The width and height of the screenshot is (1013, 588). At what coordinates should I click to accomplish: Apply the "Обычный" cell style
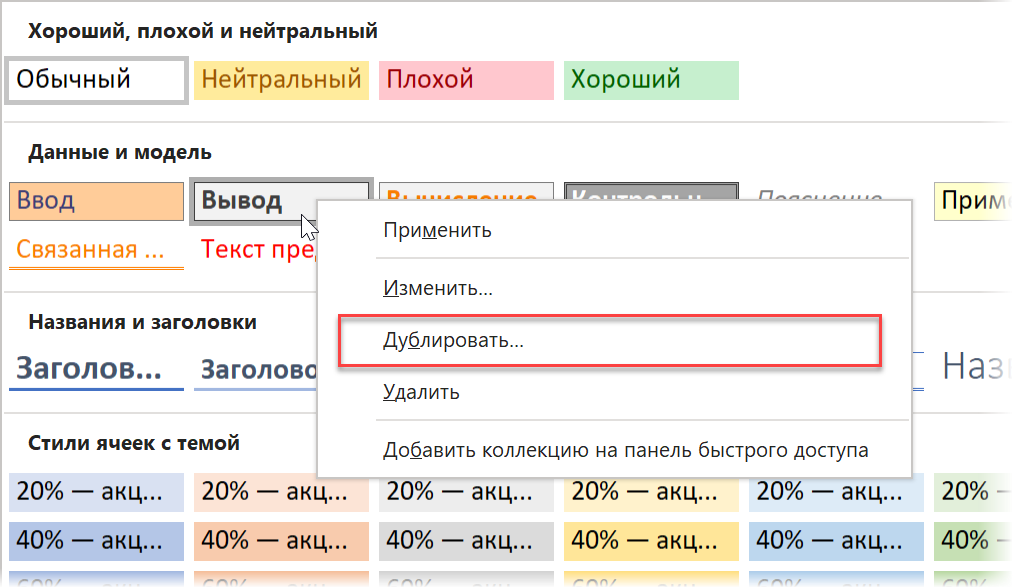93,80
